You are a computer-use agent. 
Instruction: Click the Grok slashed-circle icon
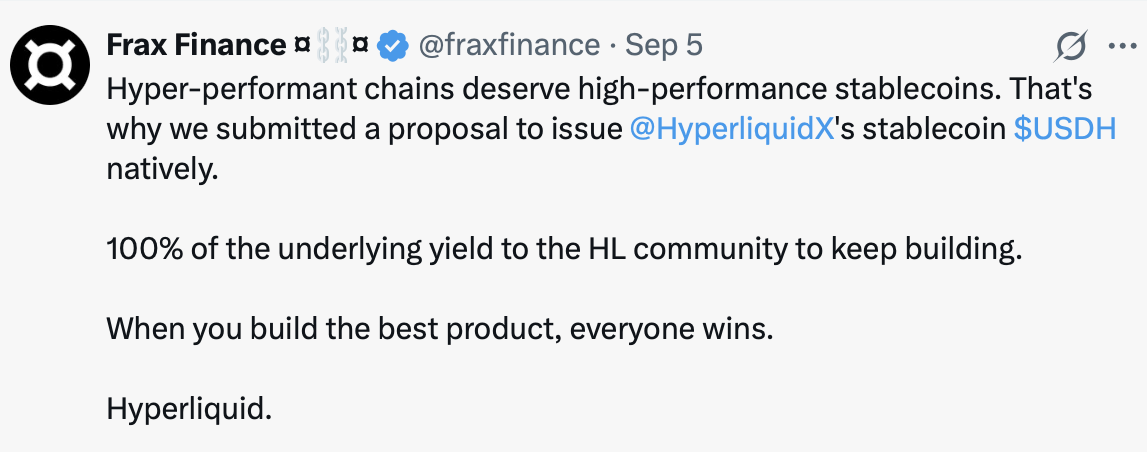[1070, 46]
